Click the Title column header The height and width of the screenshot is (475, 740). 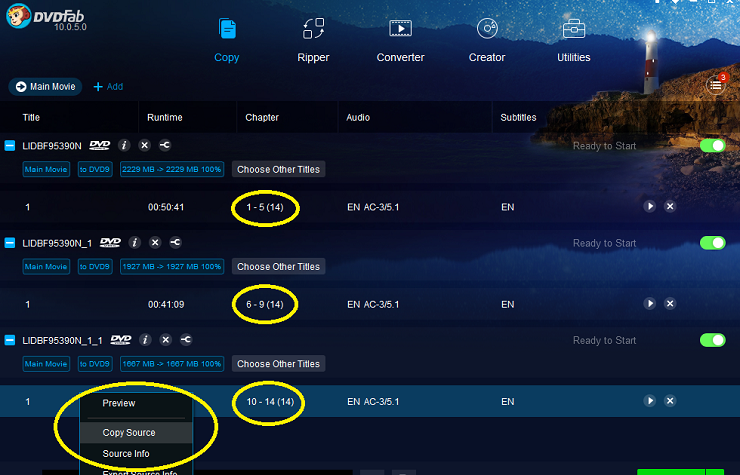tap(31, 118)
